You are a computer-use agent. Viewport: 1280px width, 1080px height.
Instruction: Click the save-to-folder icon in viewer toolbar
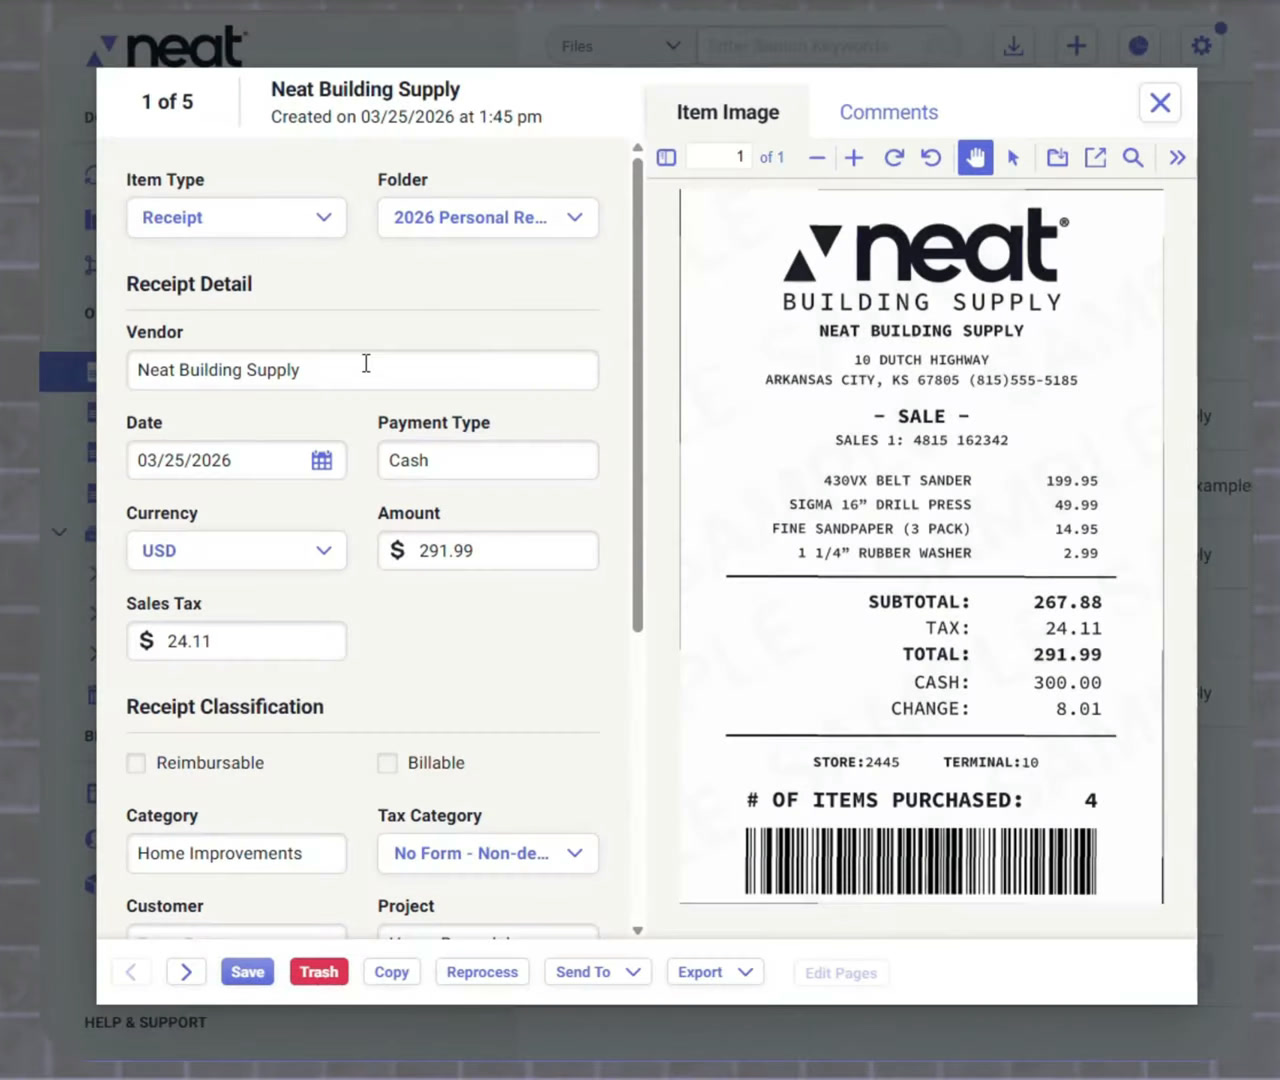tap(1057, 157)
